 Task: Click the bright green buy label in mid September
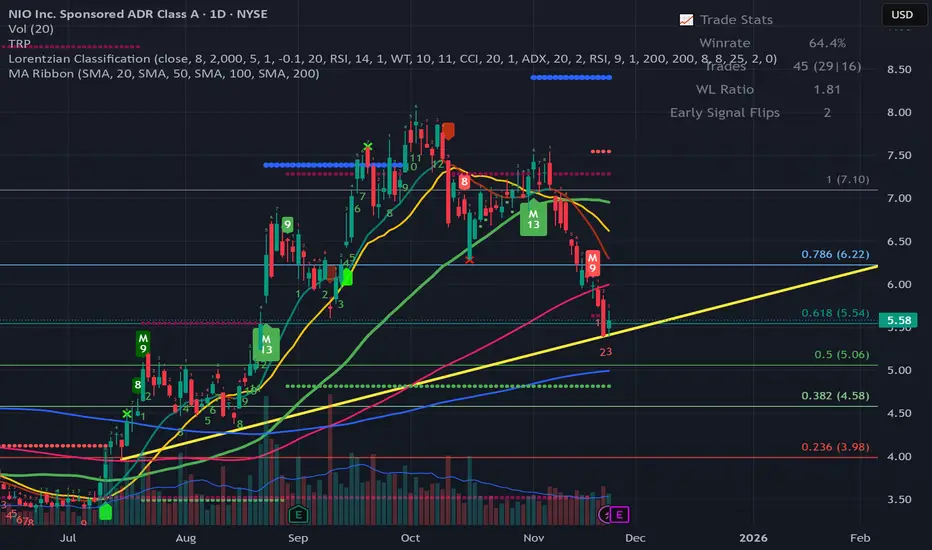[347, 277]
